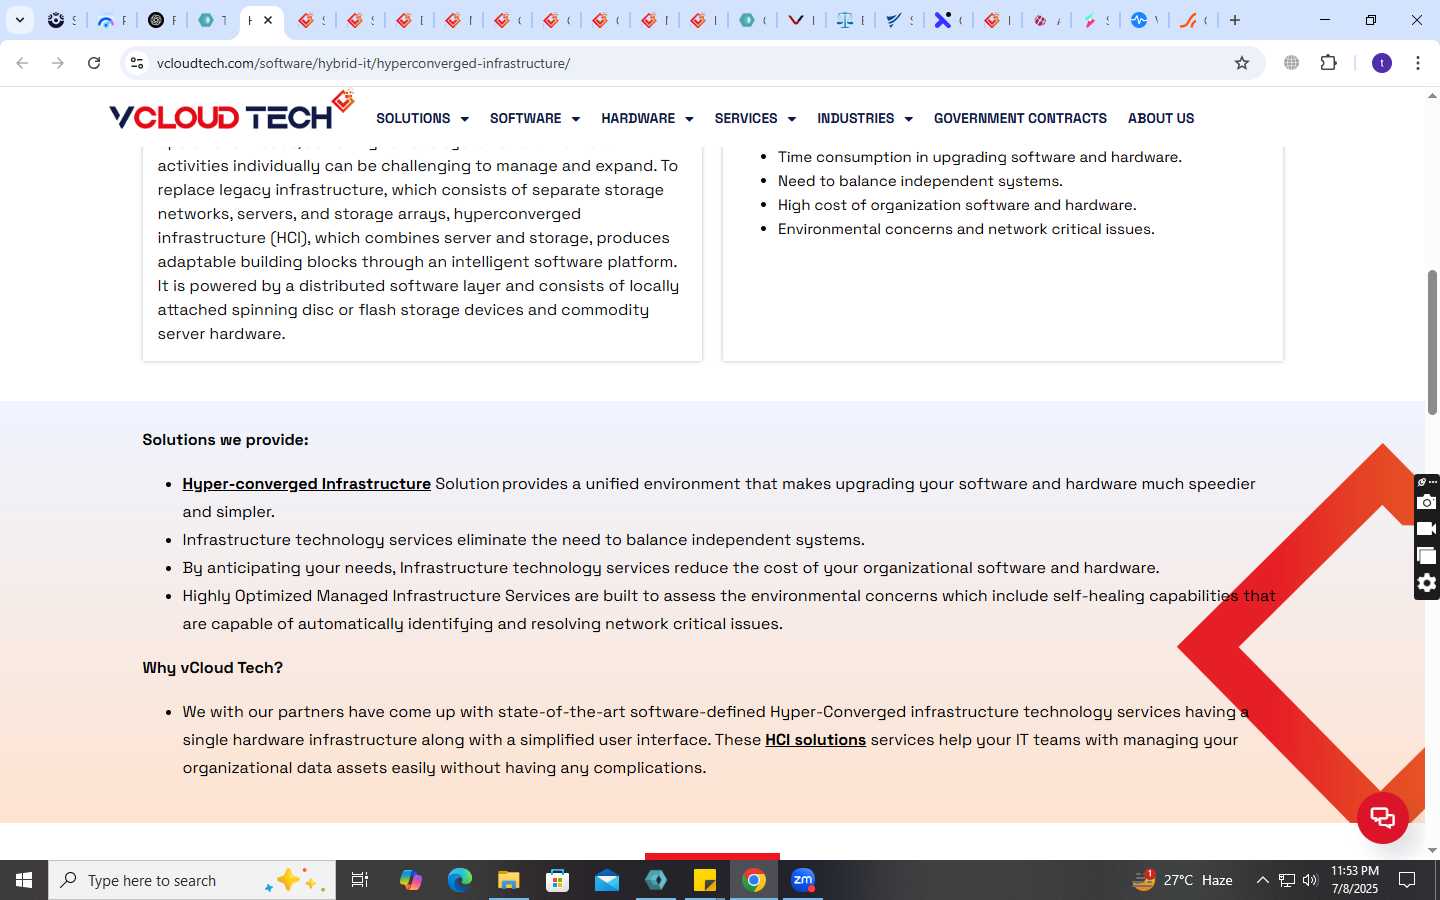The image size is (1440, 900).
Task: Click 'Need to balance independent systems.' bullet
Action: (x=920, y=181)
